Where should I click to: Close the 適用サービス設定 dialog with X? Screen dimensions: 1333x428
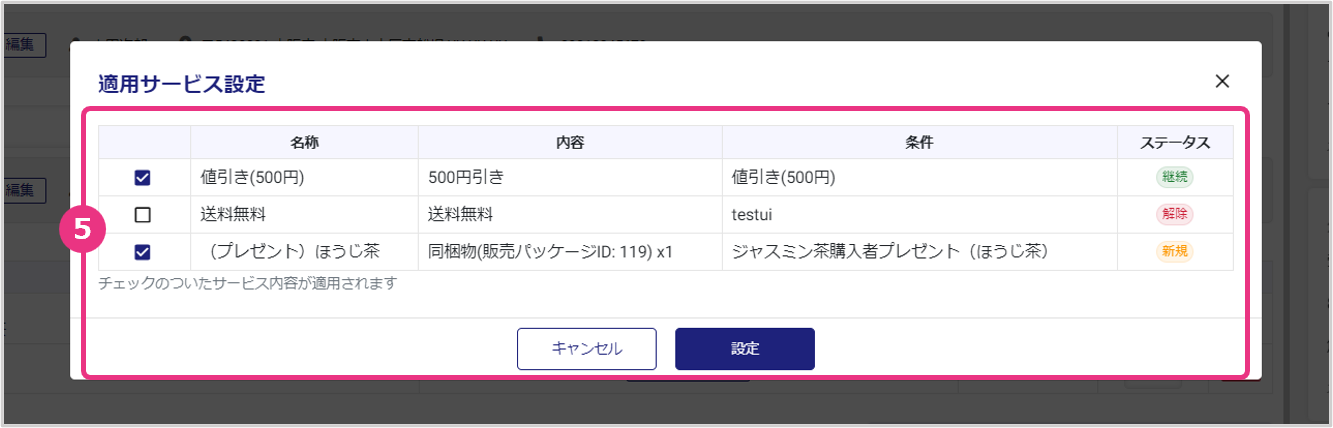1221,82
